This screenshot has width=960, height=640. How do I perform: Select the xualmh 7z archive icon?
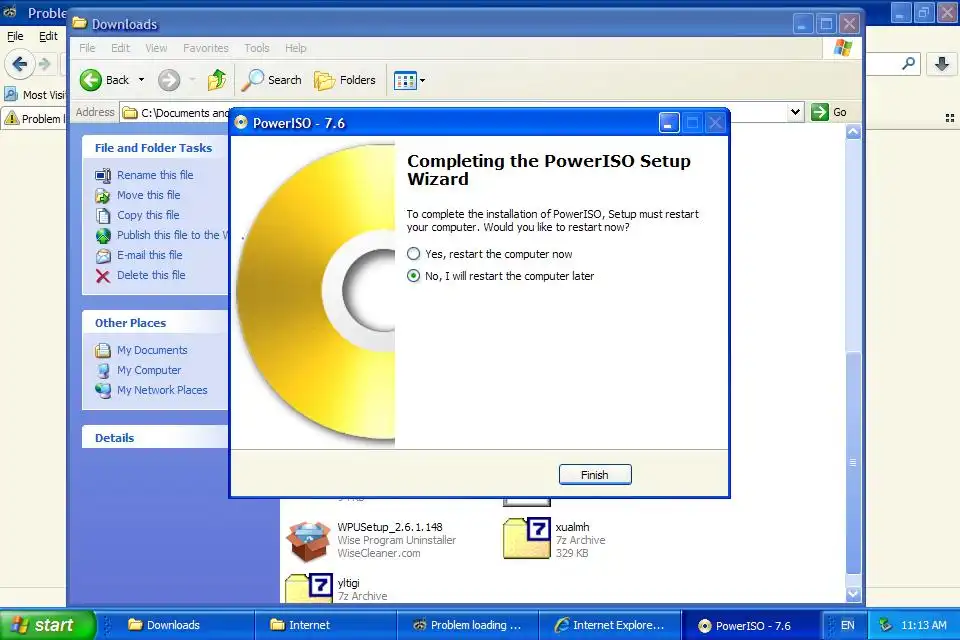pos(527,538)
